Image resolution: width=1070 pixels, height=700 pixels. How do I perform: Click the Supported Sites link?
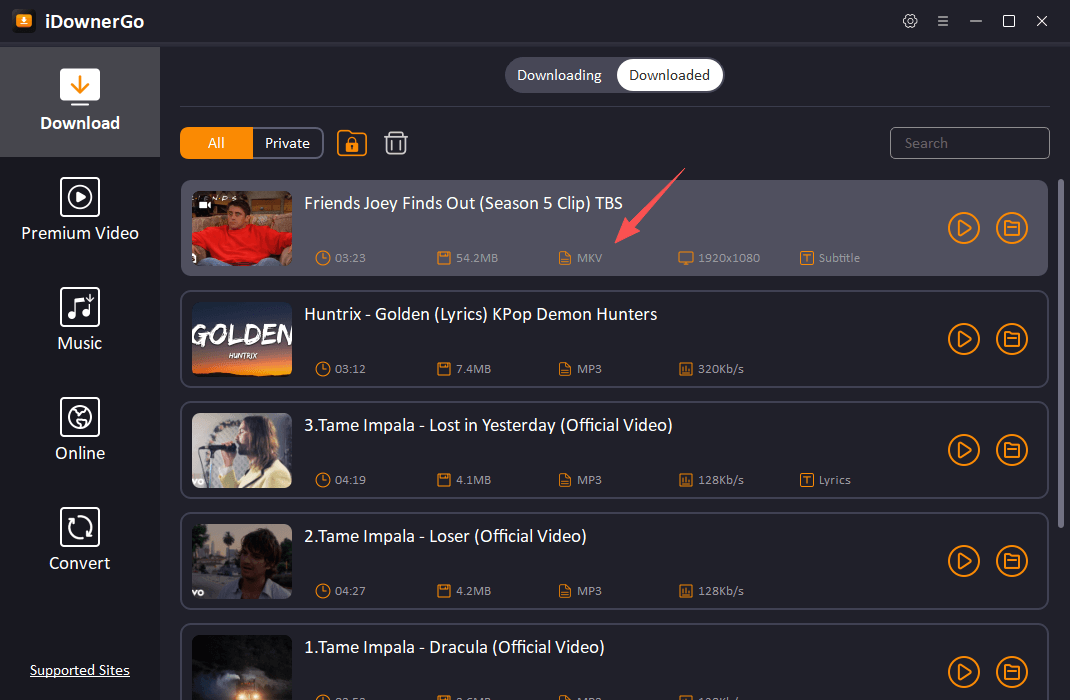(x=80, y=670)
